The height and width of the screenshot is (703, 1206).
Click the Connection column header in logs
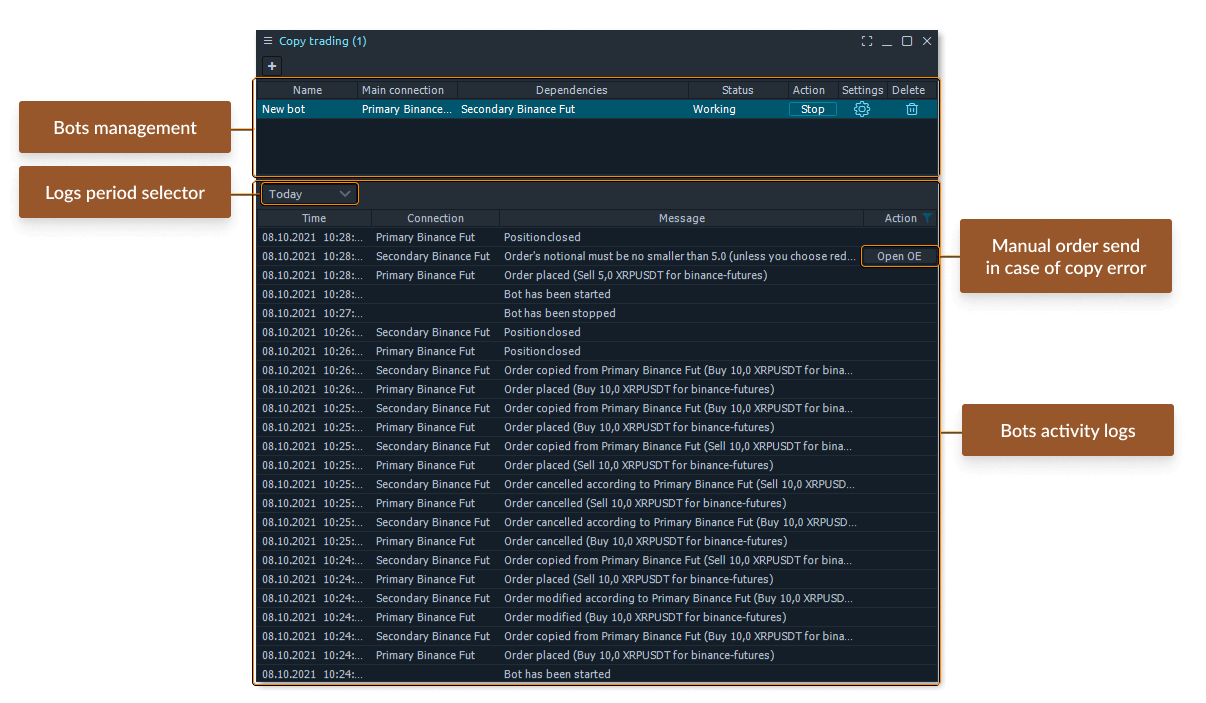(x=435, y=218)
